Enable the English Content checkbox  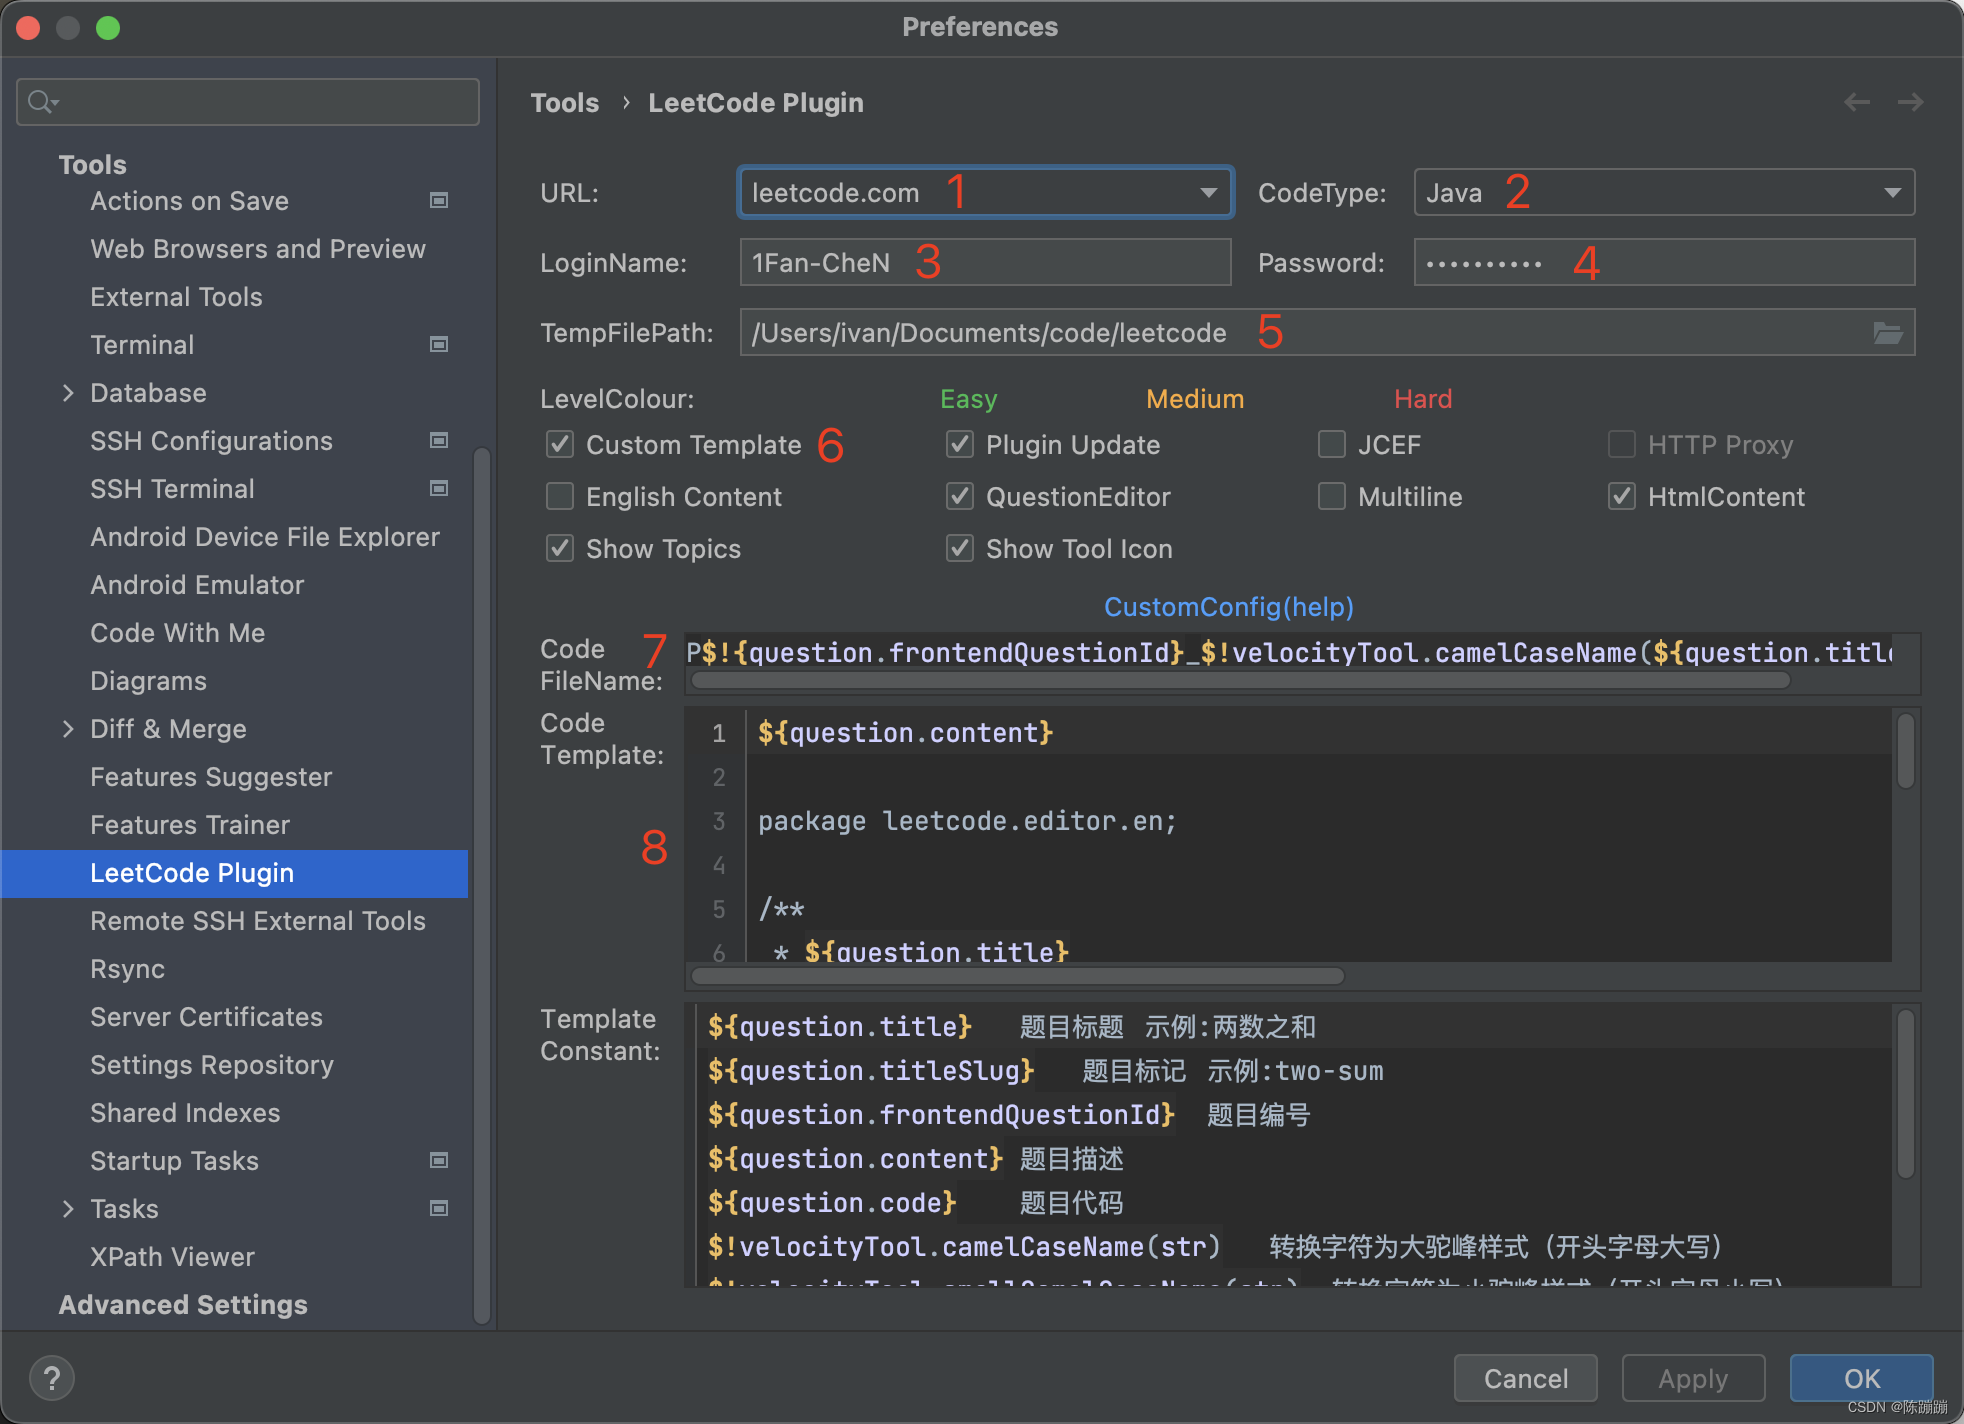(x=560, y=497)
